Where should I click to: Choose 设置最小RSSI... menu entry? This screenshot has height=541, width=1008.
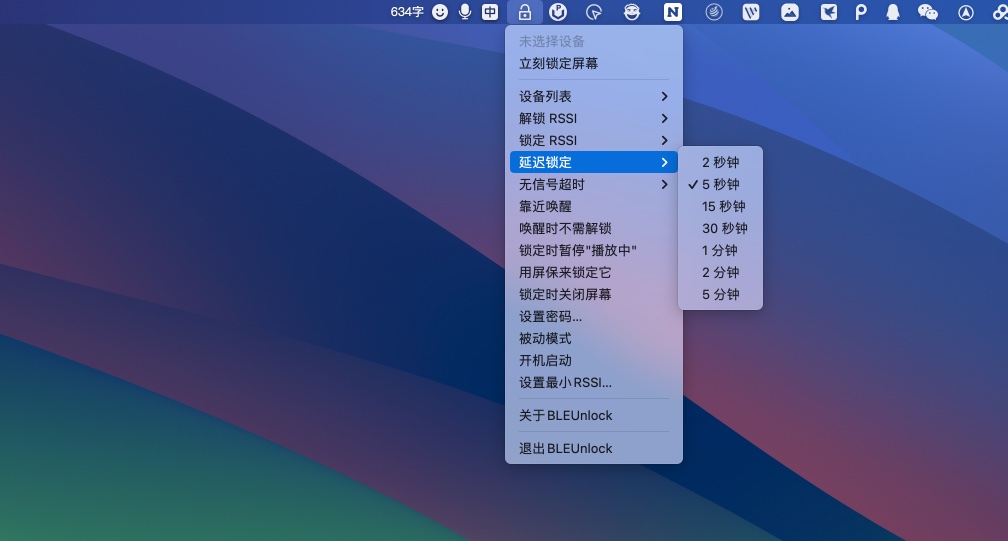(593, 382)
